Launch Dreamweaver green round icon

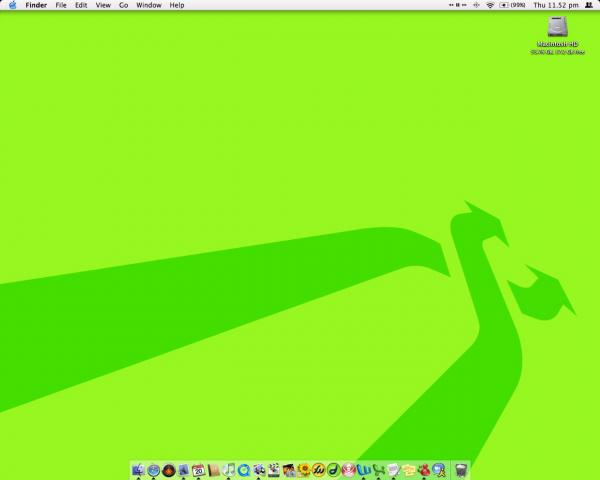tap(334, 470)
